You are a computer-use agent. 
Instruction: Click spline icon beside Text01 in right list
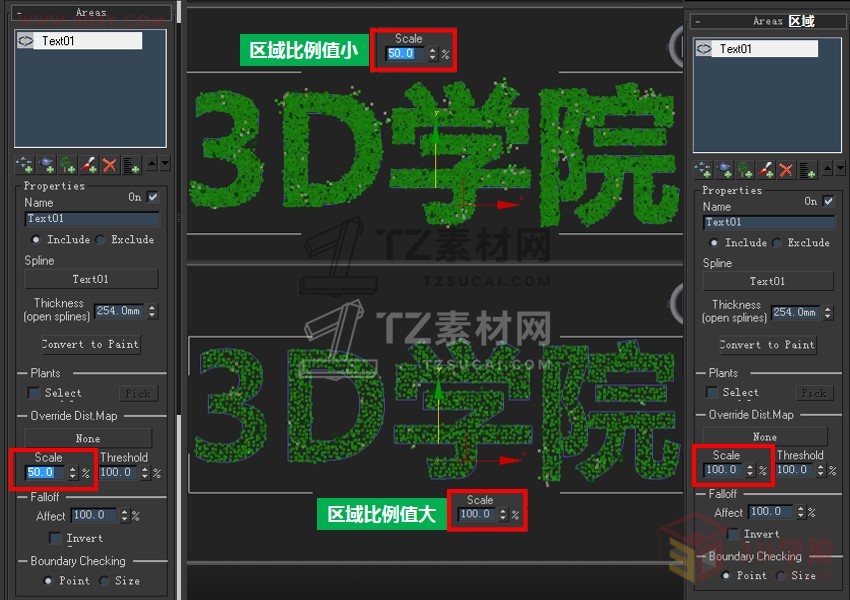[704, 49]
